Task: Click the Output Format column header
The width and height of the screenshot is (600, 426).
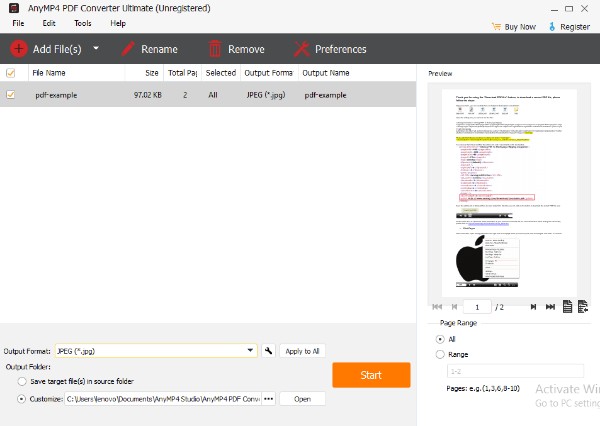Action: coord(269,73)
